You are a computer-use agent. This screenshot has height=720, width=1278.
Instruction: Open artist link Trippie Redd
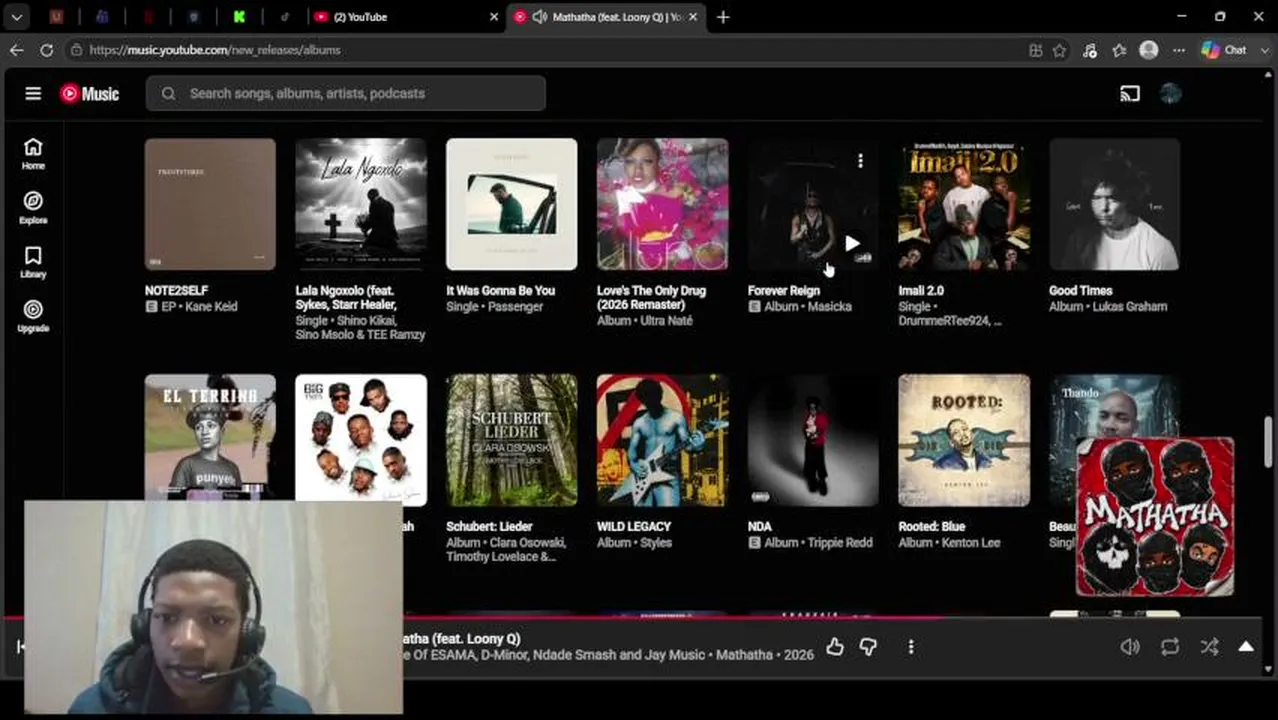839,543
